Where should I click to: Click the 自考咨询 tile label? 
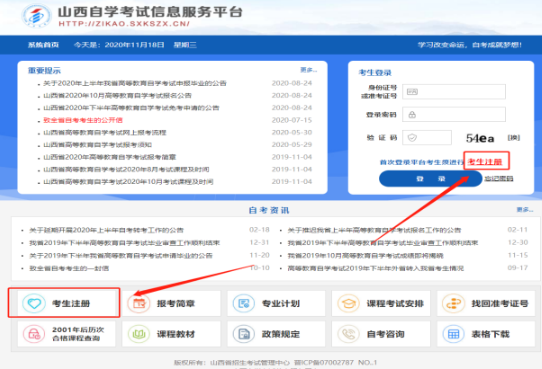pos(385,334)
